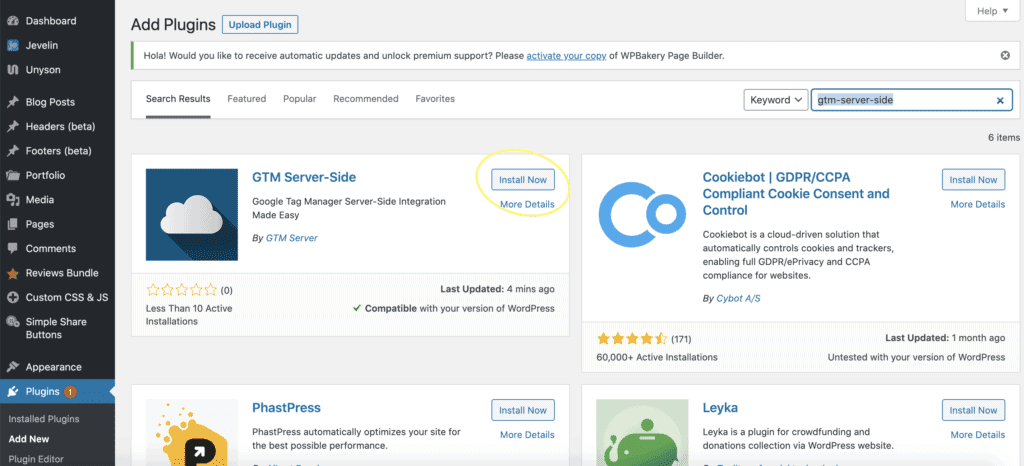Open Plugin Editor submenu item

coord(36,459)
